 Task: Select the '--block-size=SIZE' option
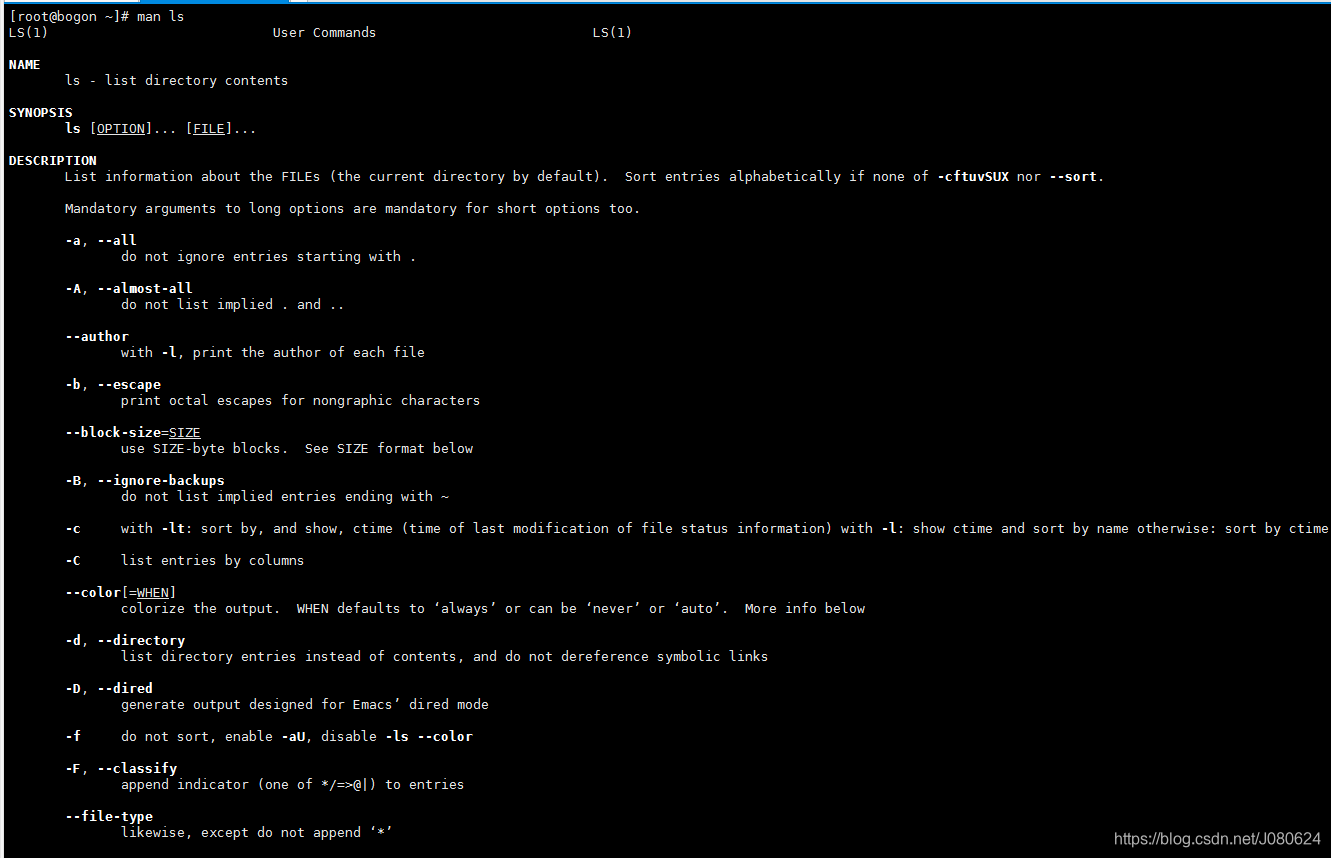coord(133,432)
